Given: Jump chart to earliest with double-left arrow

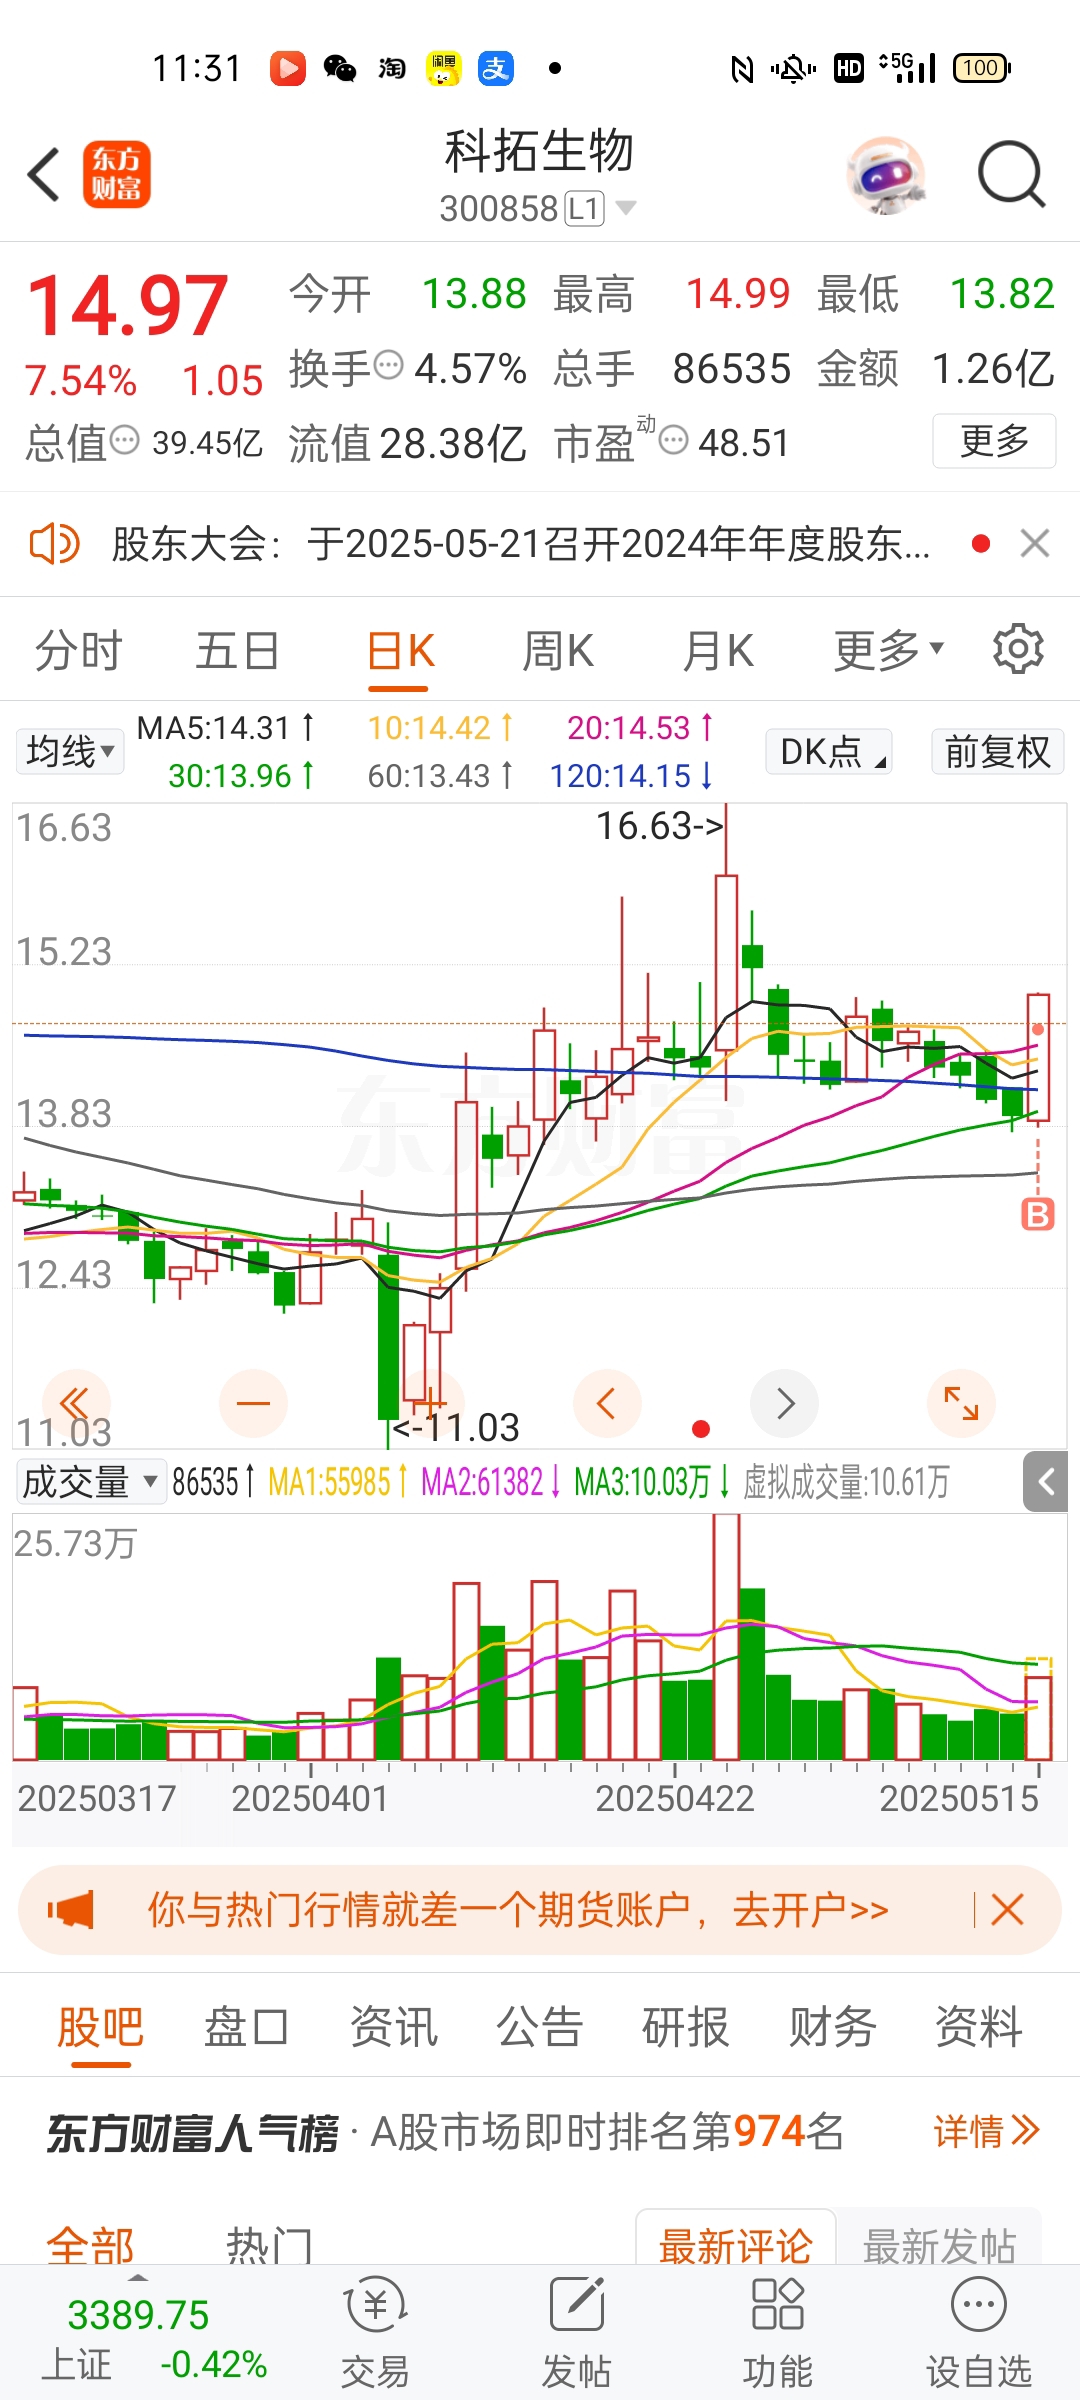Looking at the screenshot, I should pyautogui.click(x=76, y=1403).
